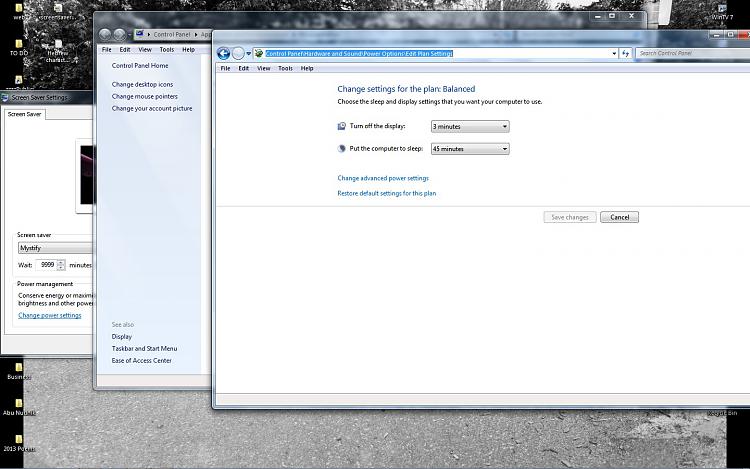Open Taskbar and Start Menu link

point(144,349)
